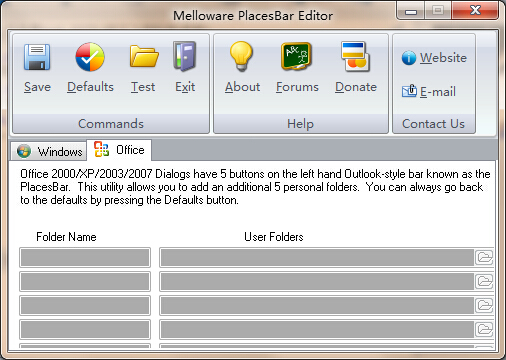Click the Exit door icon
506x360 pixels.
(x=185, y=56)
